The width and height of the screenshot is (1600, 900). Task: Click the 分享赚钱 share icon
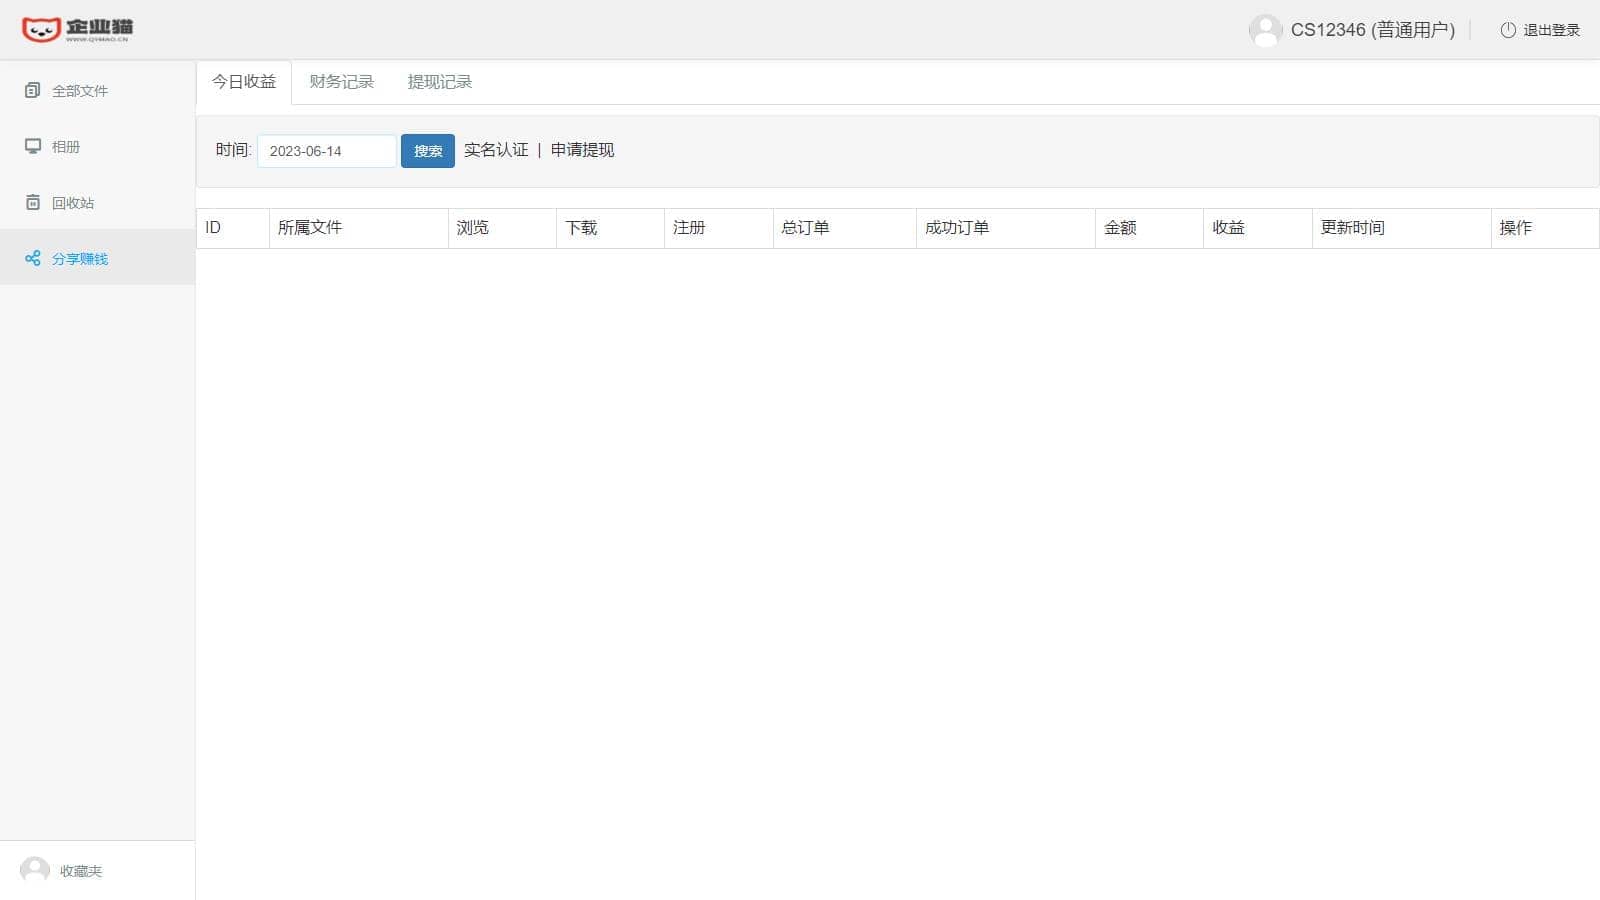33,259
